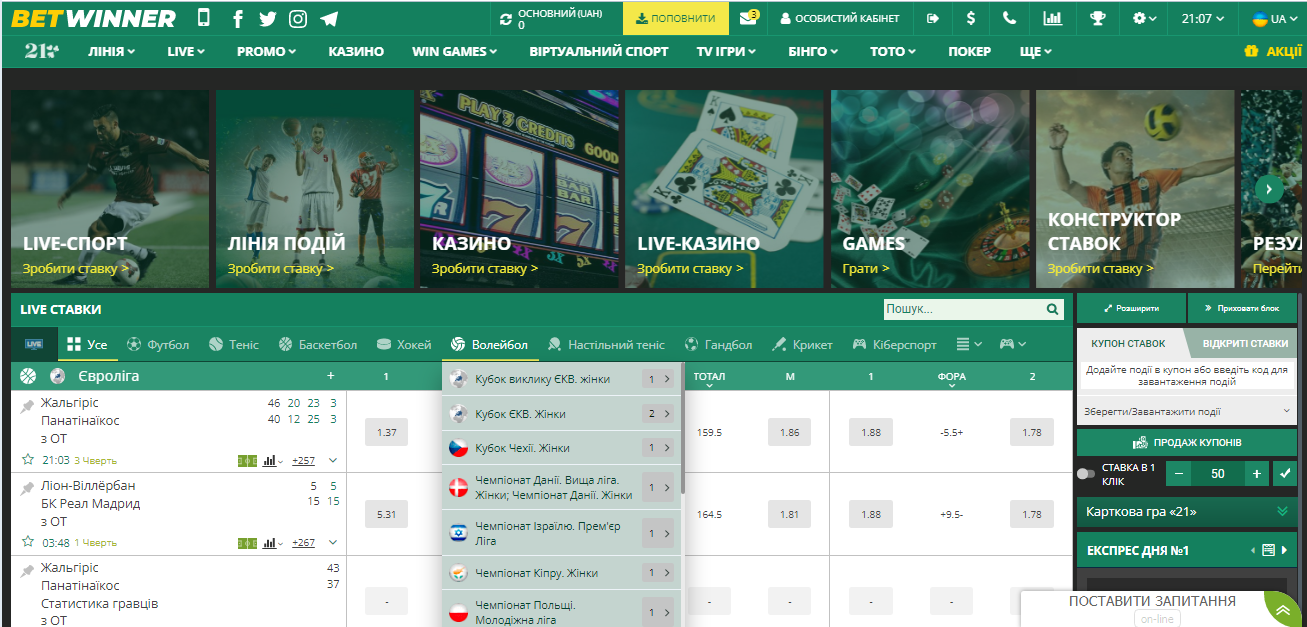Focus the Пошук search field

964,310
